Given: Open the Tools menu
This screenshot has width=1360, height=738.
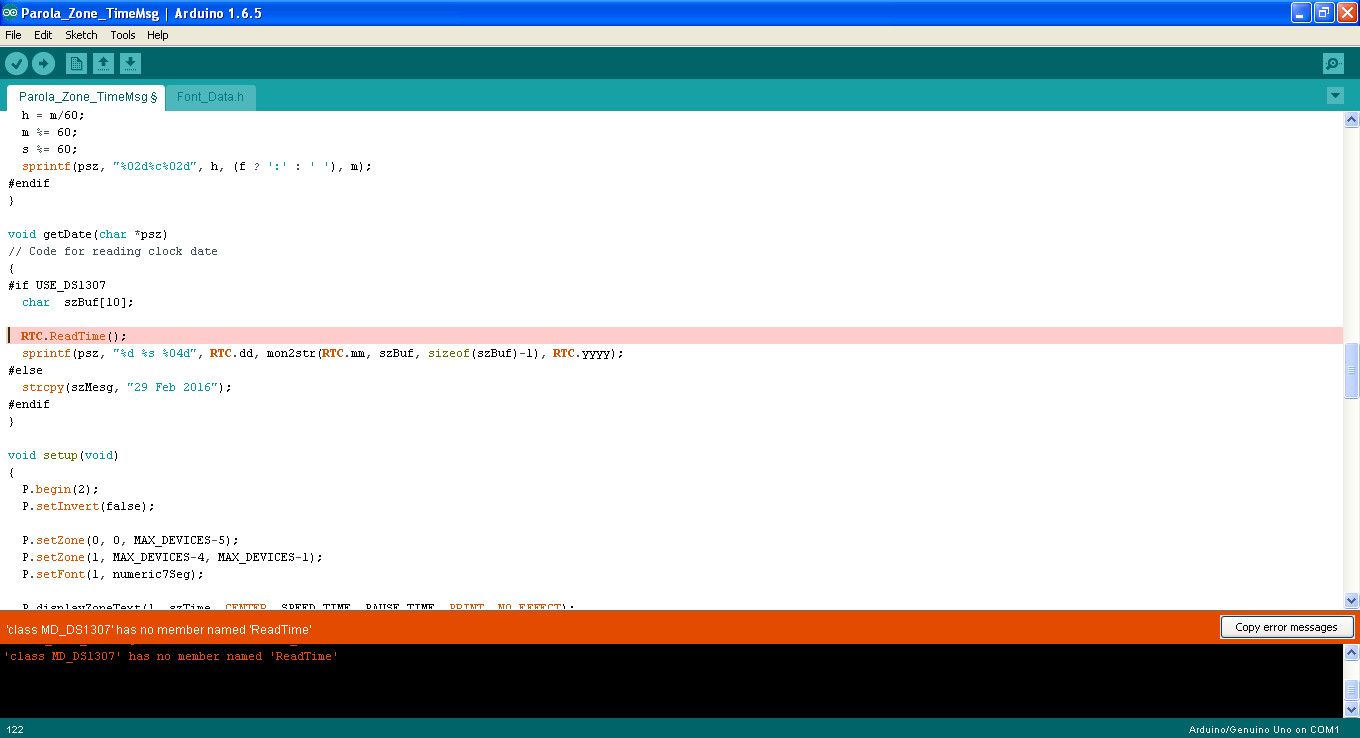Looking at the screenshot, I should [x=122, y=34].
